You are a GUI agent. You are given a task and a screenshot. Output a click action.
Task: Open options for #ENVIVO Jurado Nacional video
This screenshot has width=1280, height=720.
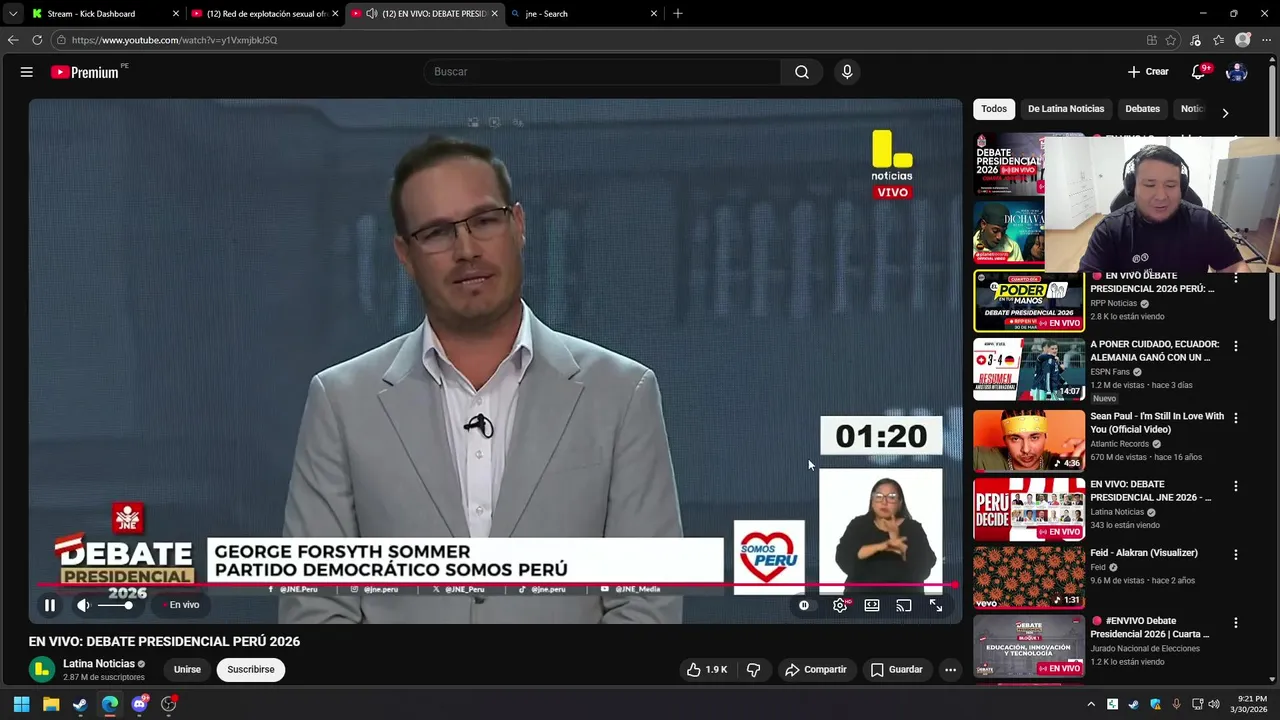click(1236, 622)
